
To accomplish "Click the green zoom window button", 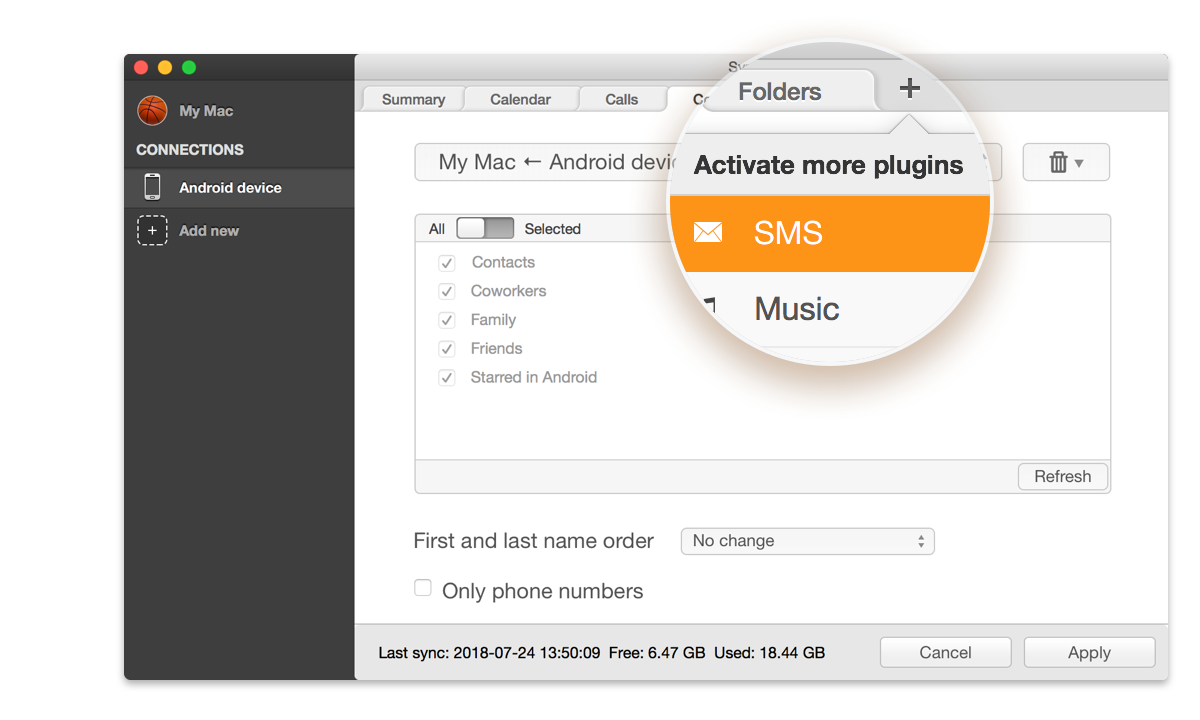I will click(189, 67).
